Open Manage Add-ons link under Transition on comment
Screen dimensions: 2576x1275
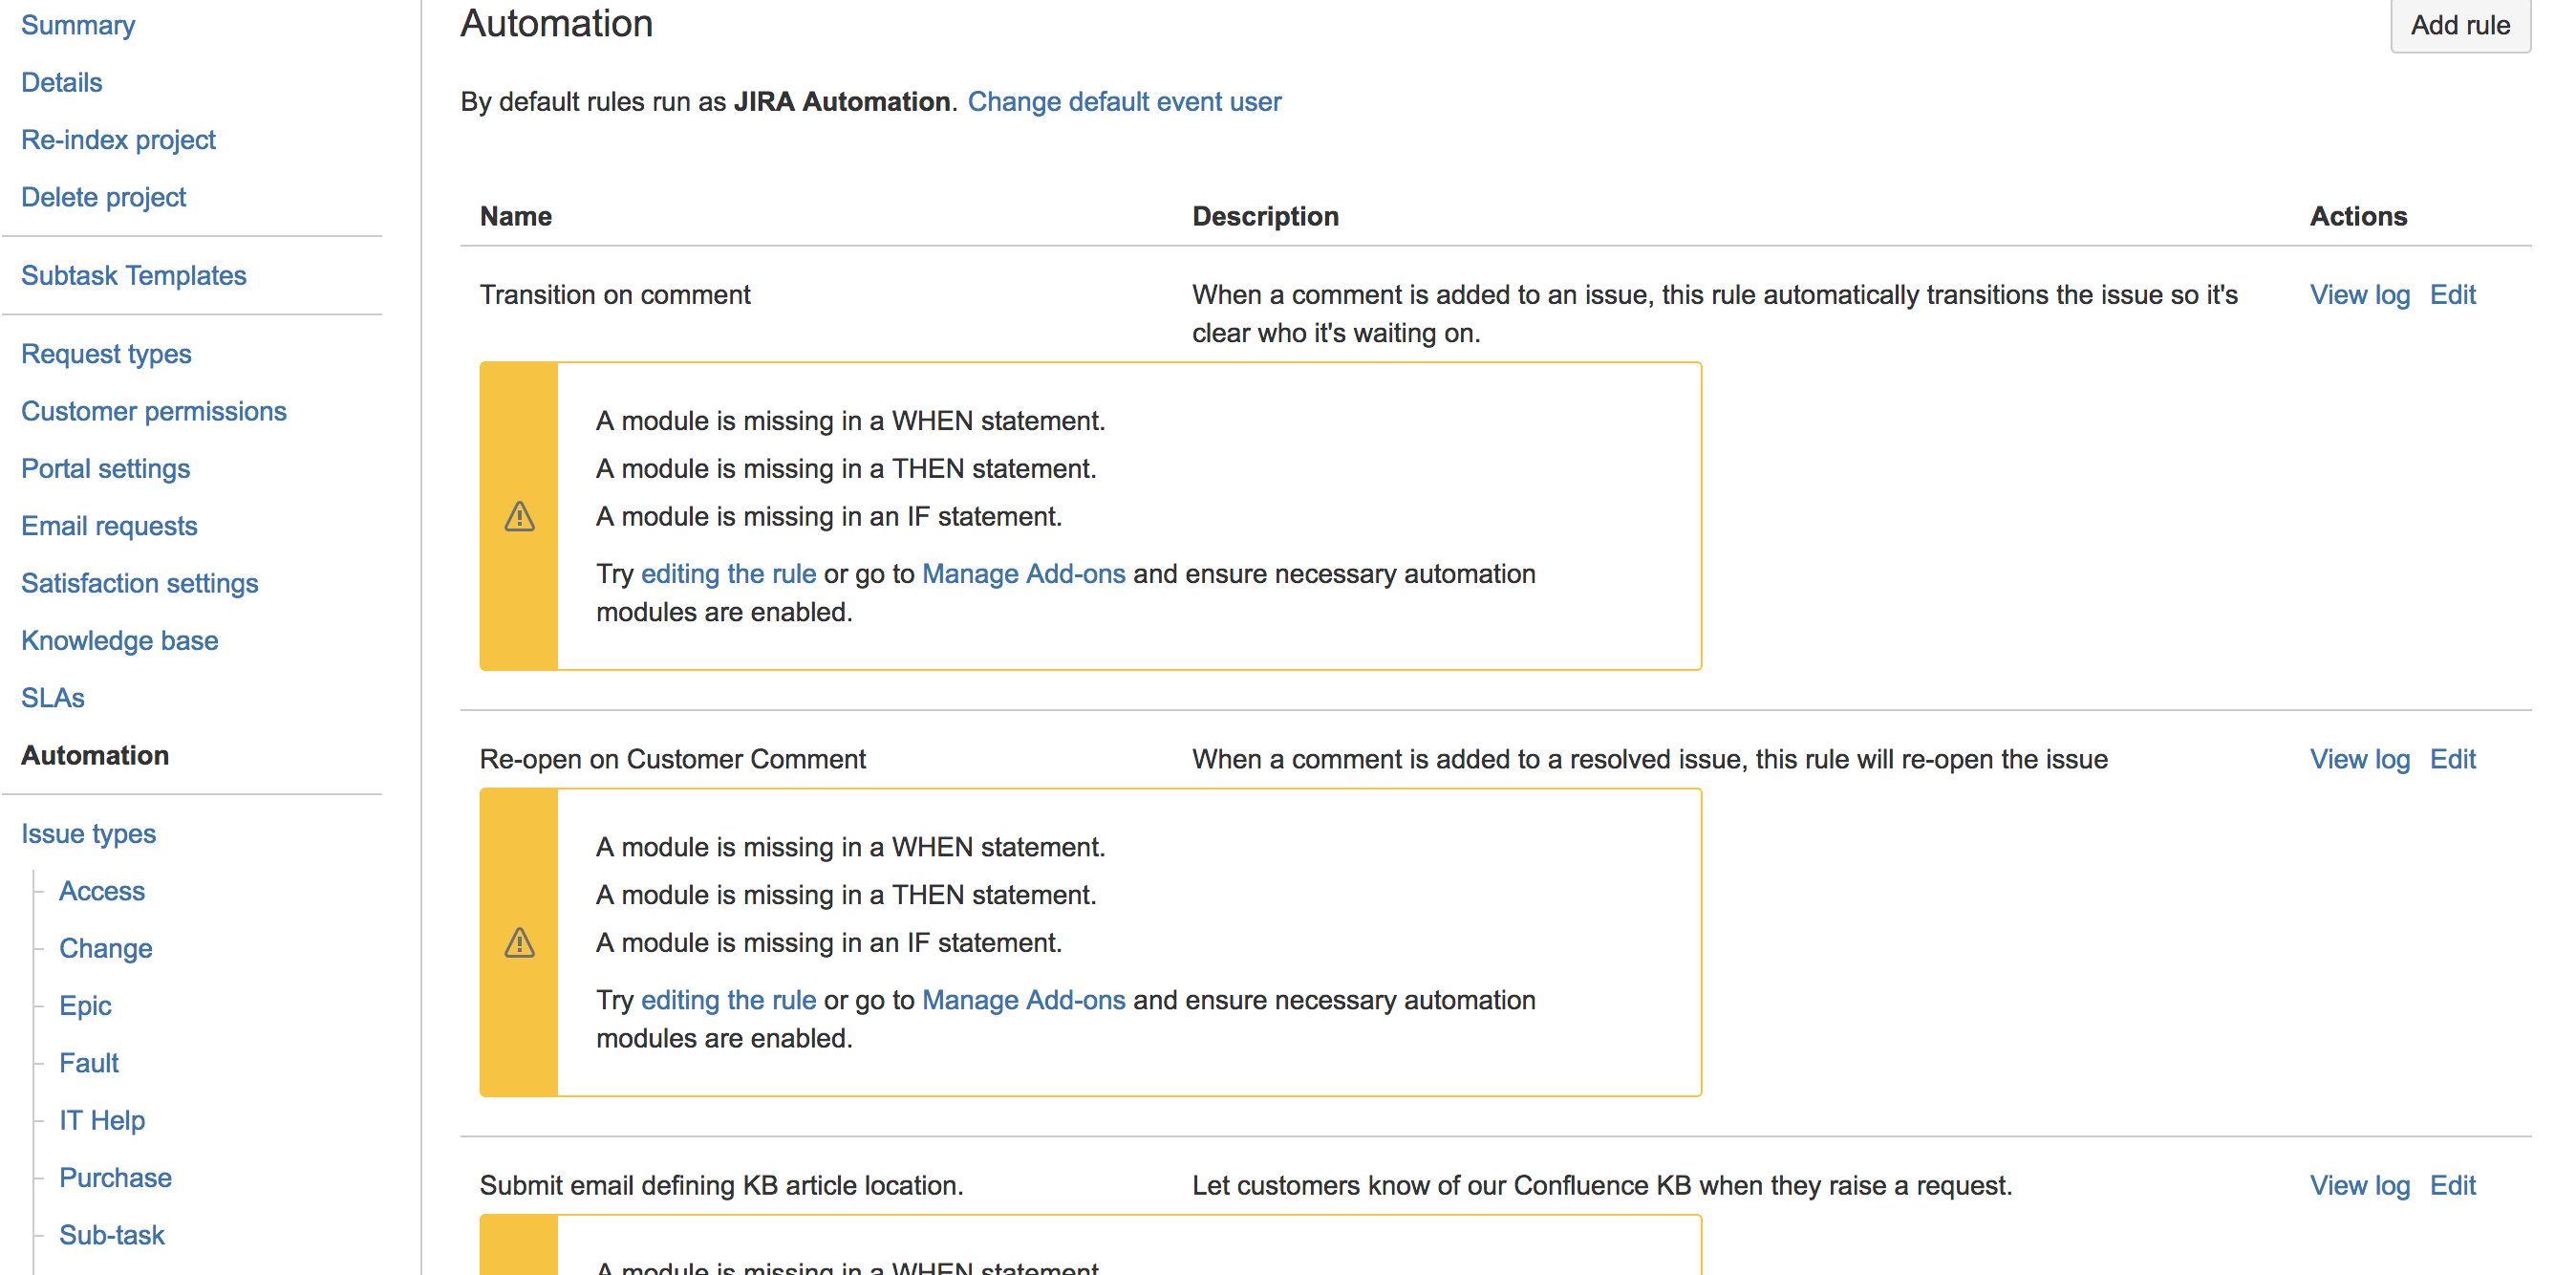[x=1023, y=574]
